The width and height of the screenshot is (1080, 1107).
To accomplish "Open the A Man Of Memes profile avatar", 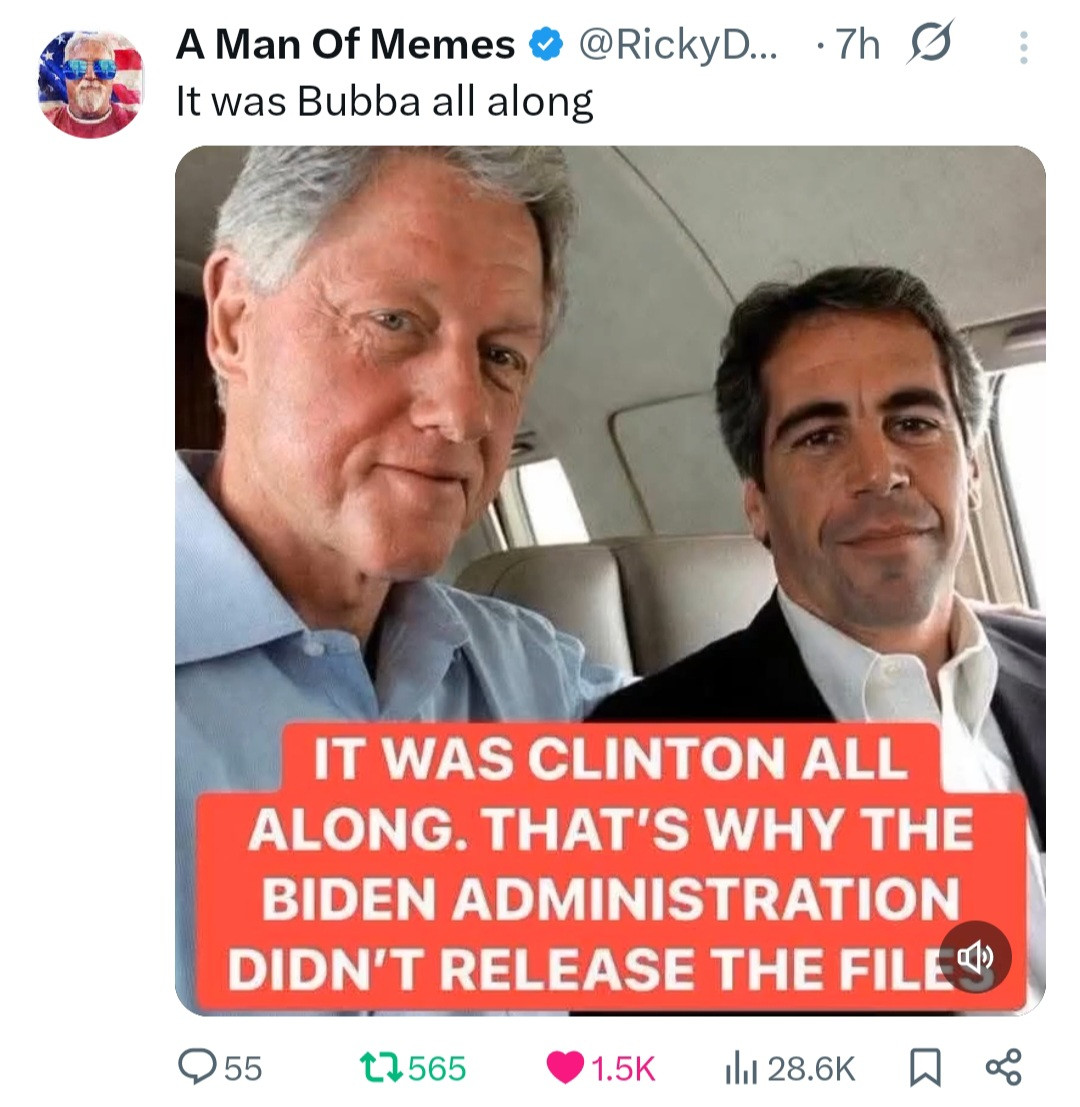I will coord(90,84).
